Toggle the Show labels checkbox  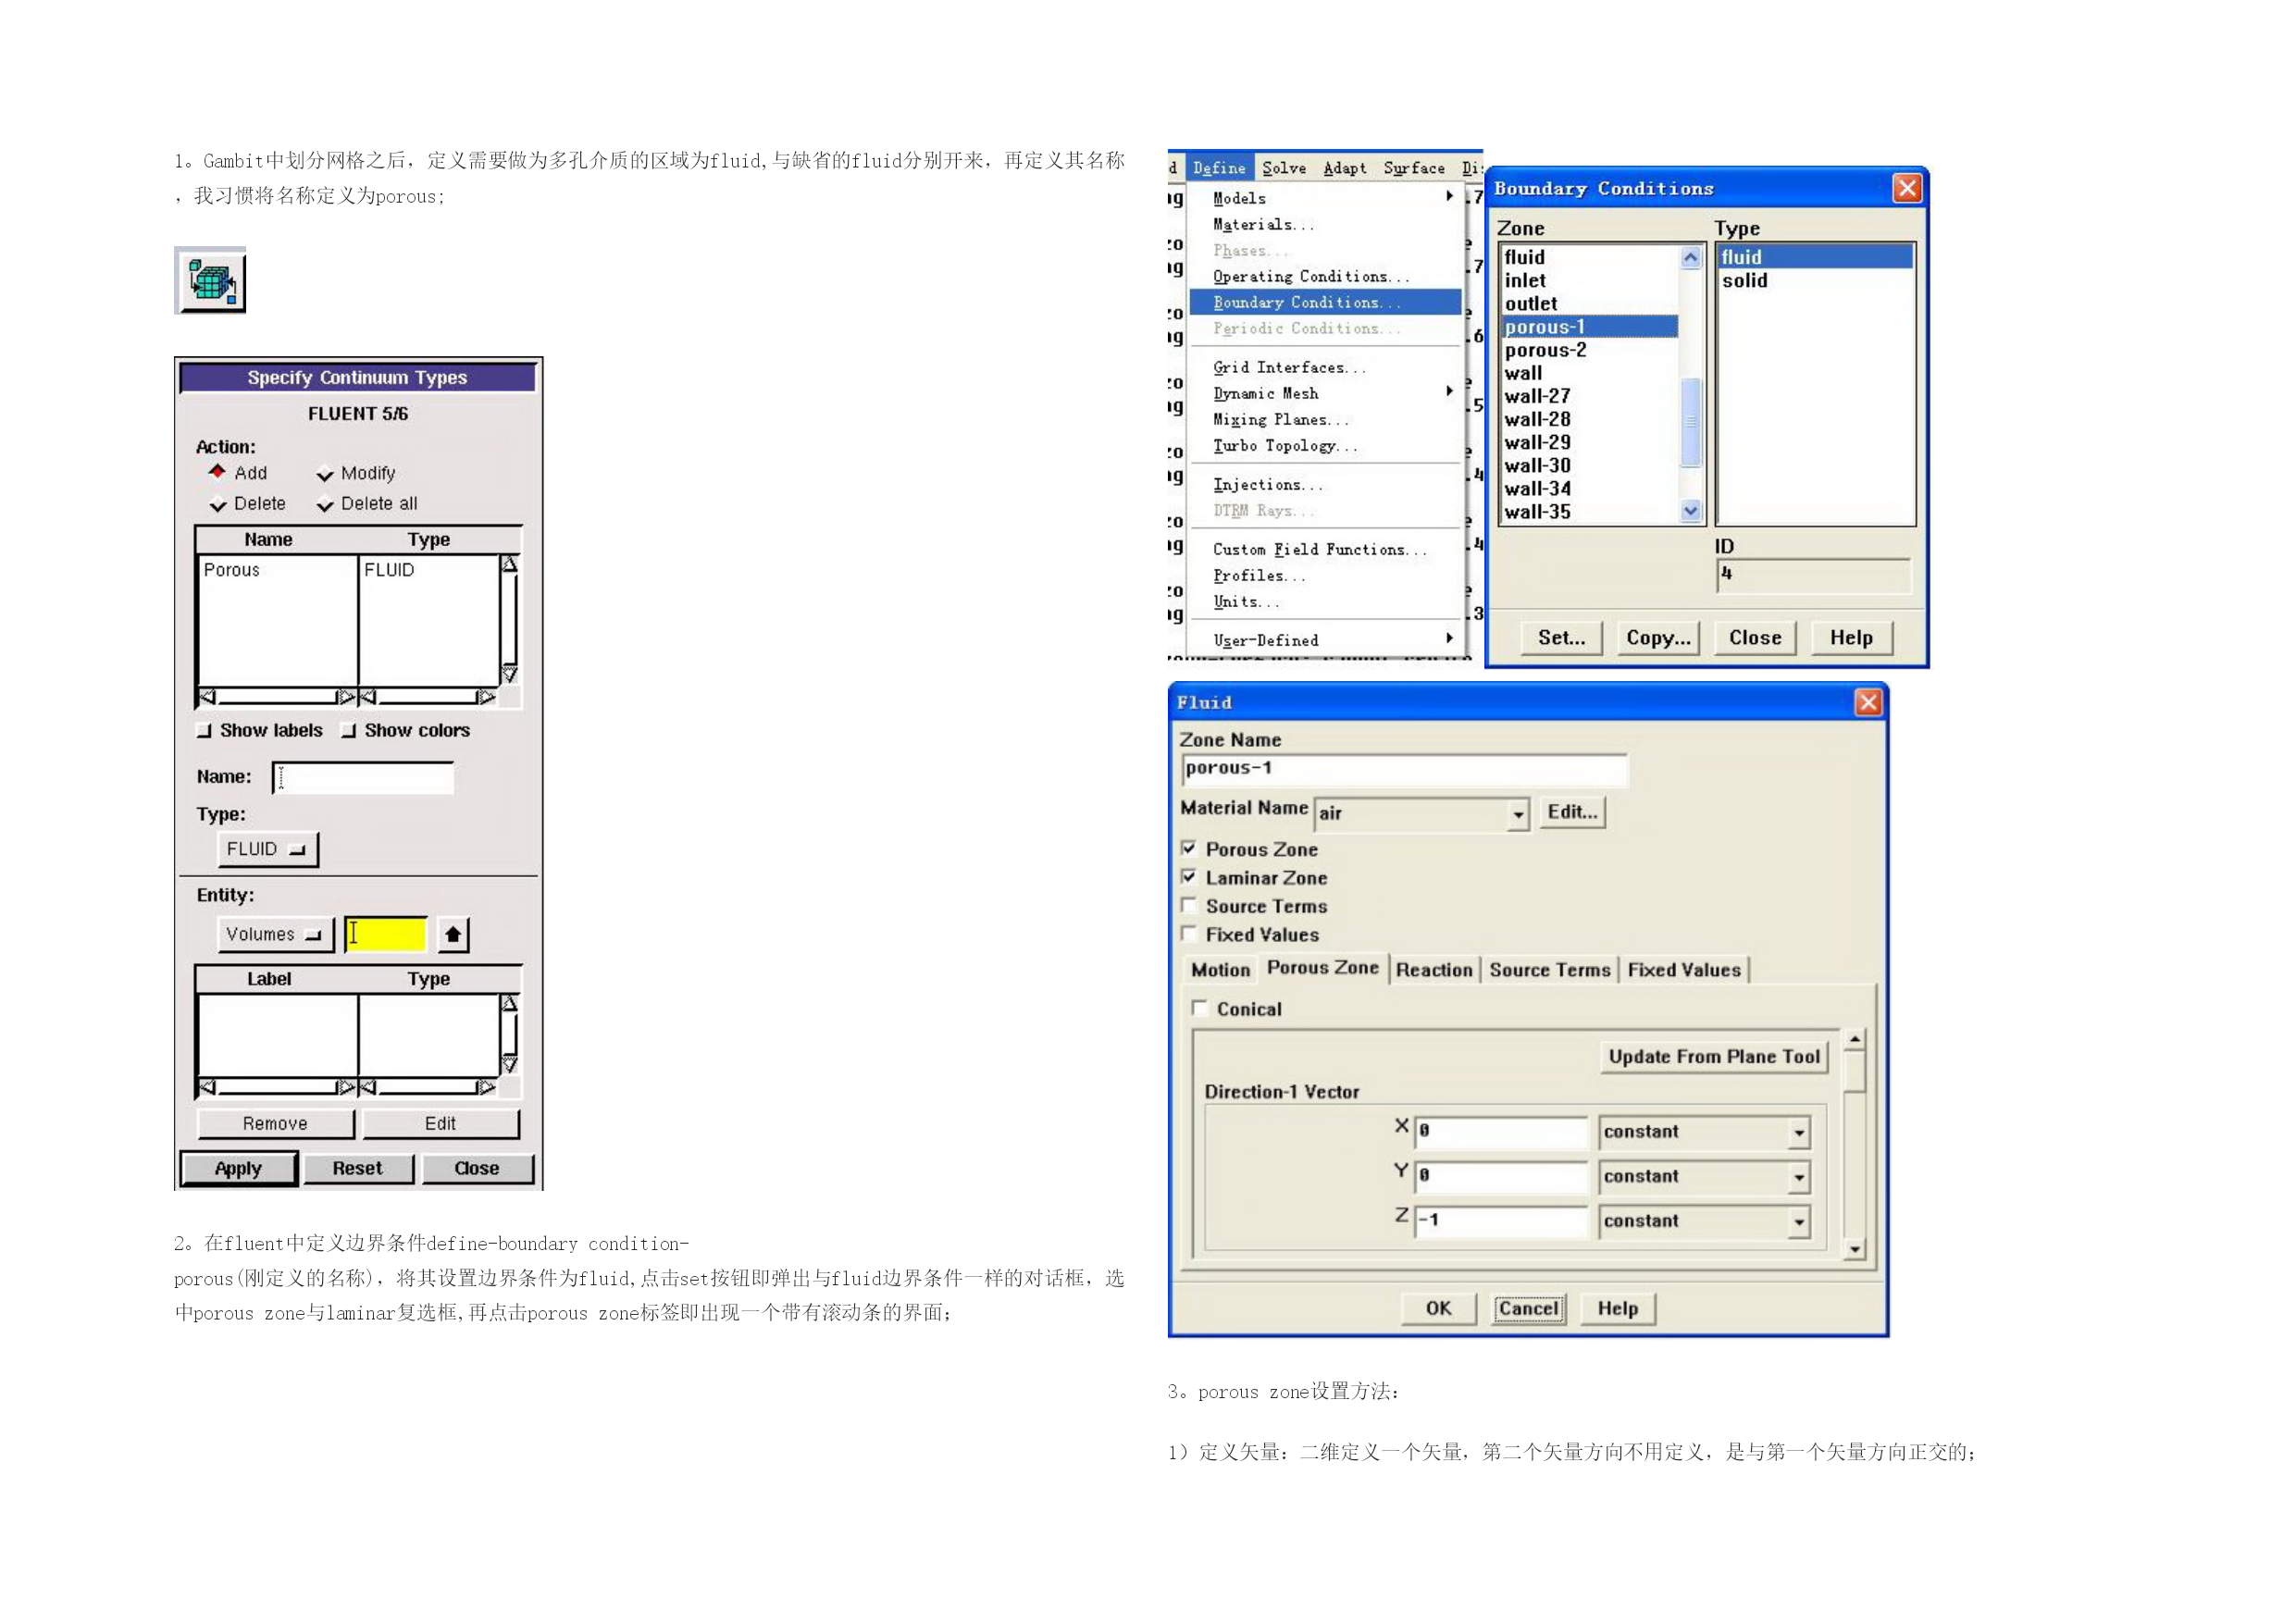(205, 731)
